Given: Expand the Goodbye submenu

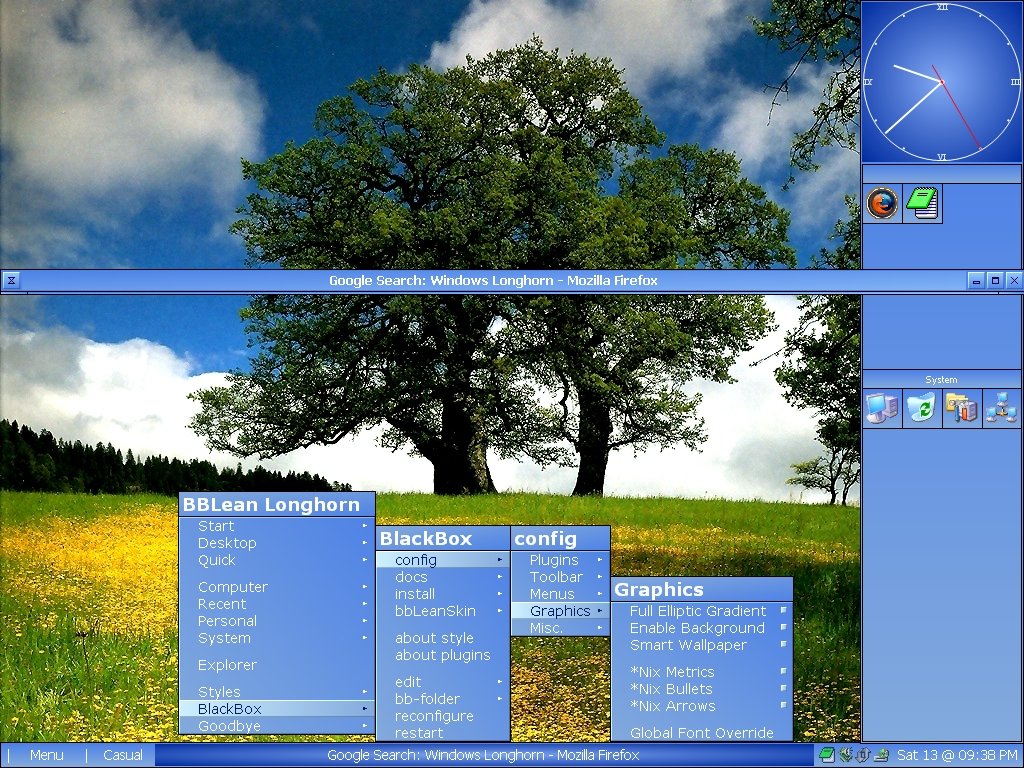Looking at the screenshot, I should [277, 726].
